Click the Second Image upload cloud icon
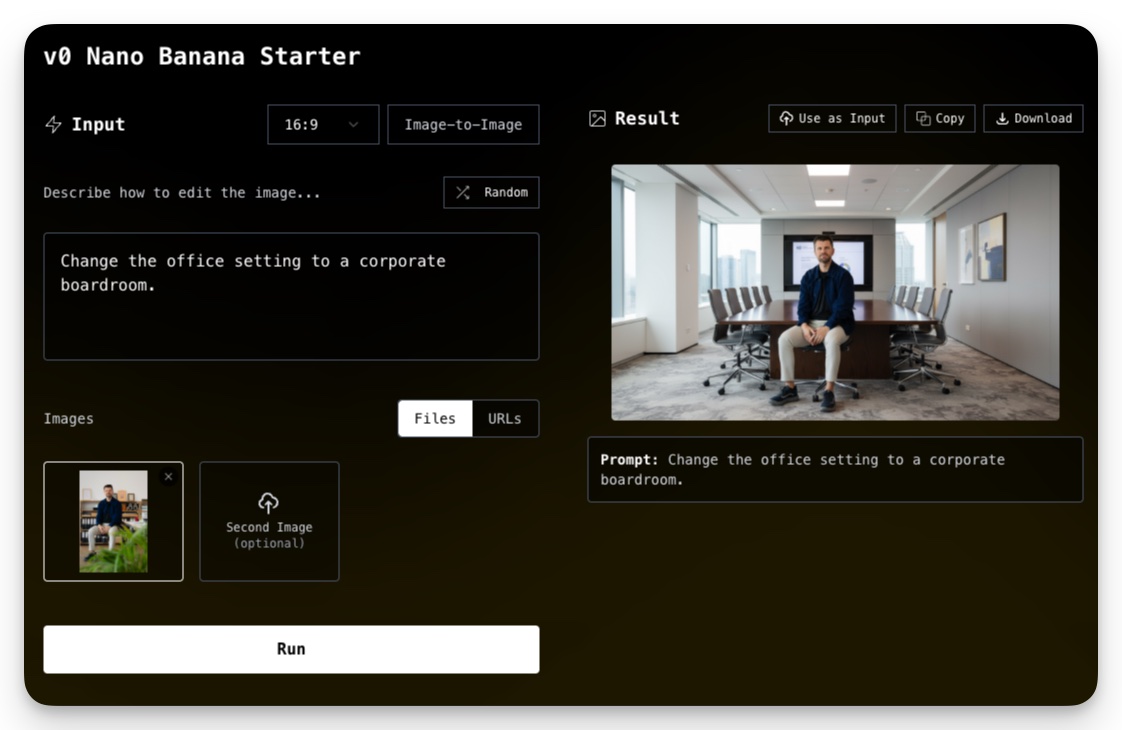This screenshot has height=730, width=1122. click(268, 503)
